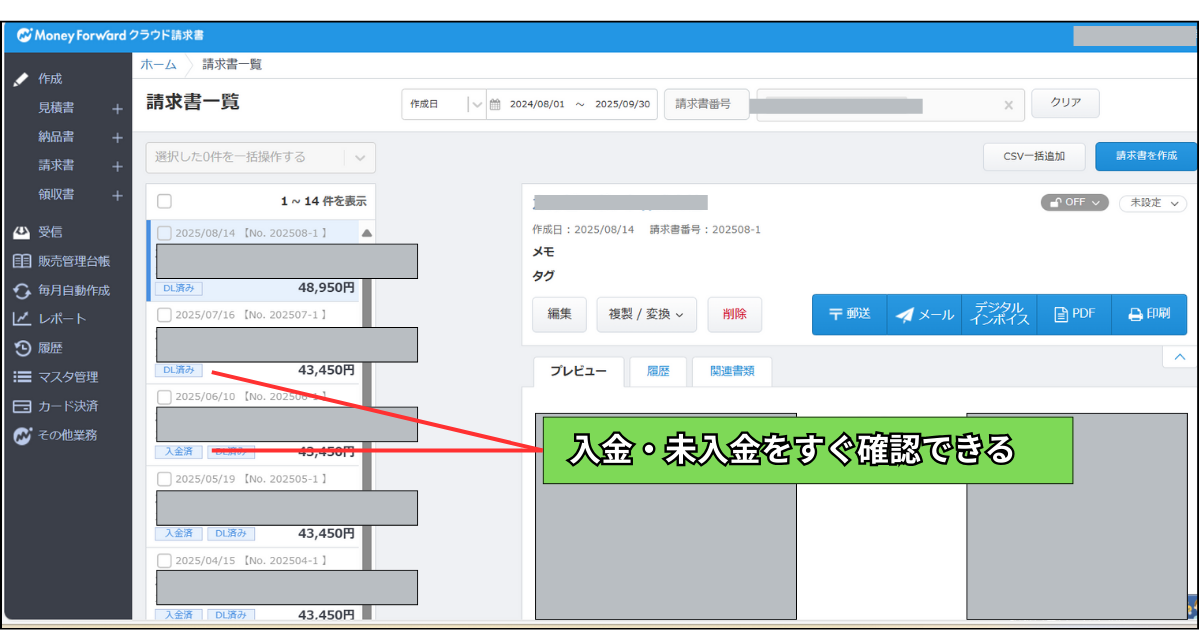Tick checkbox for invoice No. 202505-1
The width and height of the screenshot is (1200, 630).
click(165, 478)
